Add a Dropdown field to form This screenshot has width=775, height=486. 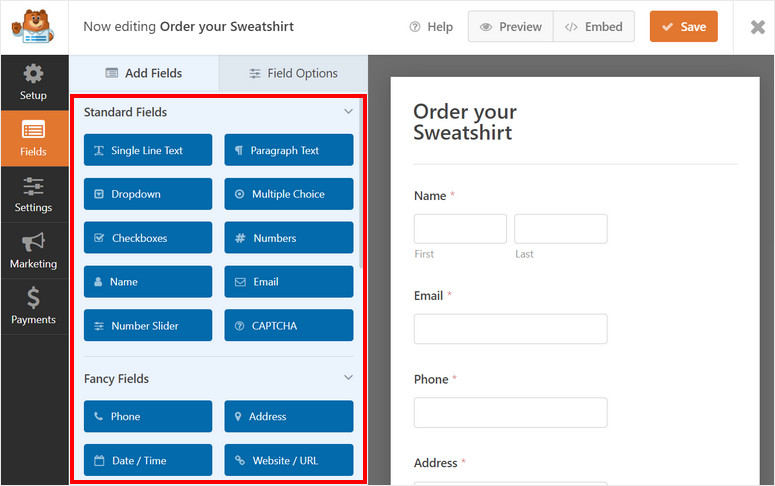tap(148, 194)
